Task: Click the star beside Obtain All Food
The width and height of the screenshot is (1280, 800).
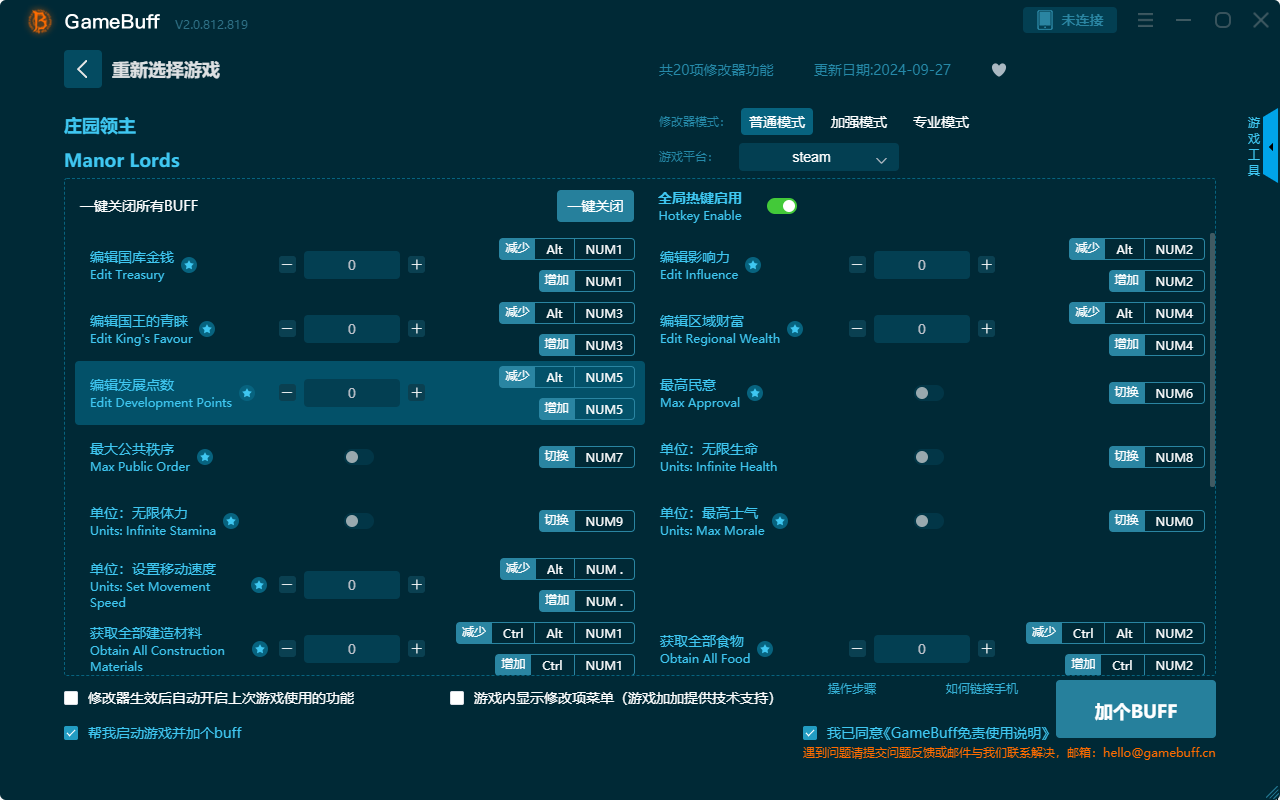Action: (765, 649)
